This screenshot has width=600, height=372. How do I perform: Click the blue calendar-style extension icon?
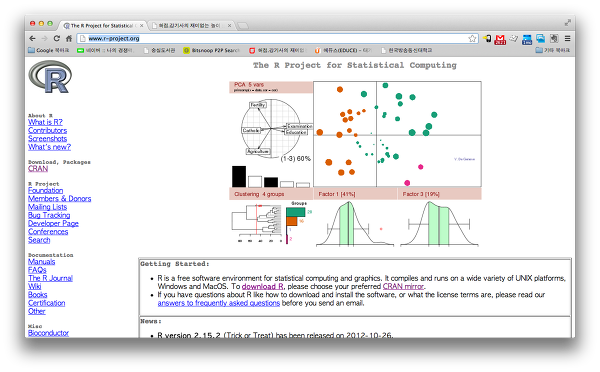tap(527, 39)
